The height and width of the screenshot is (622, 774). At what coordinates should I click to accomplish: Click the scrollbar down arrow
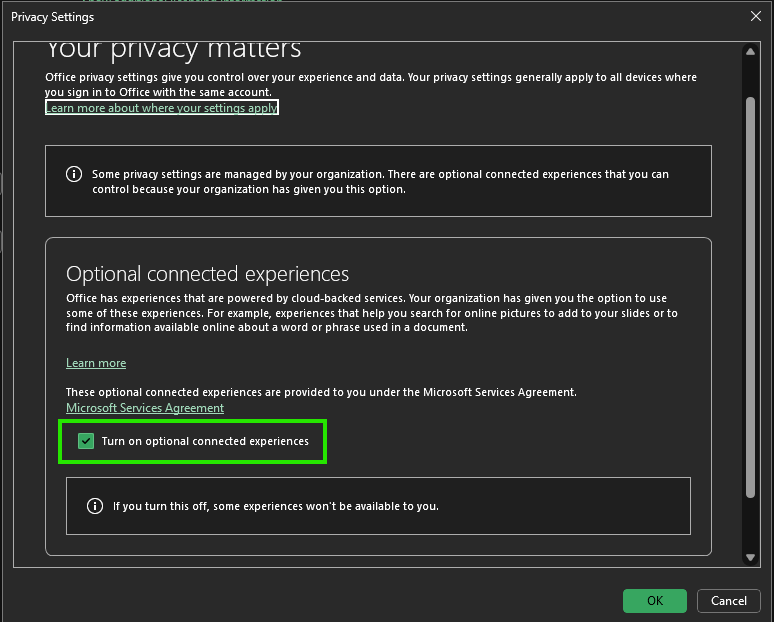[x=750, y=557]
